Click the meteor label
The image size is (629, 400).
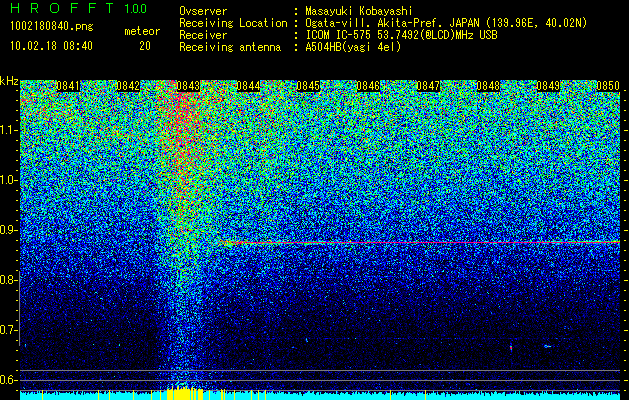point(142,31)
